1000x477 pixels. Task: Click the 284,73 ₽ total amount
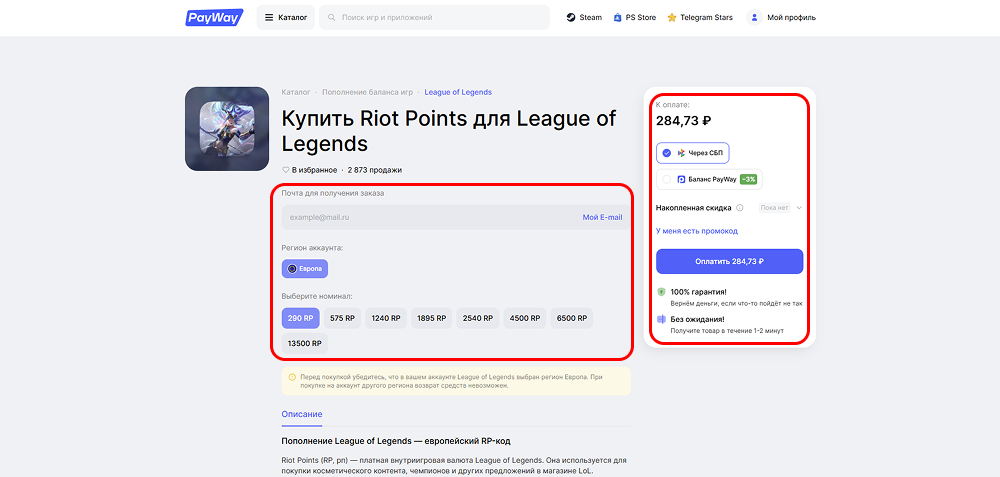[x=684, y=120]
